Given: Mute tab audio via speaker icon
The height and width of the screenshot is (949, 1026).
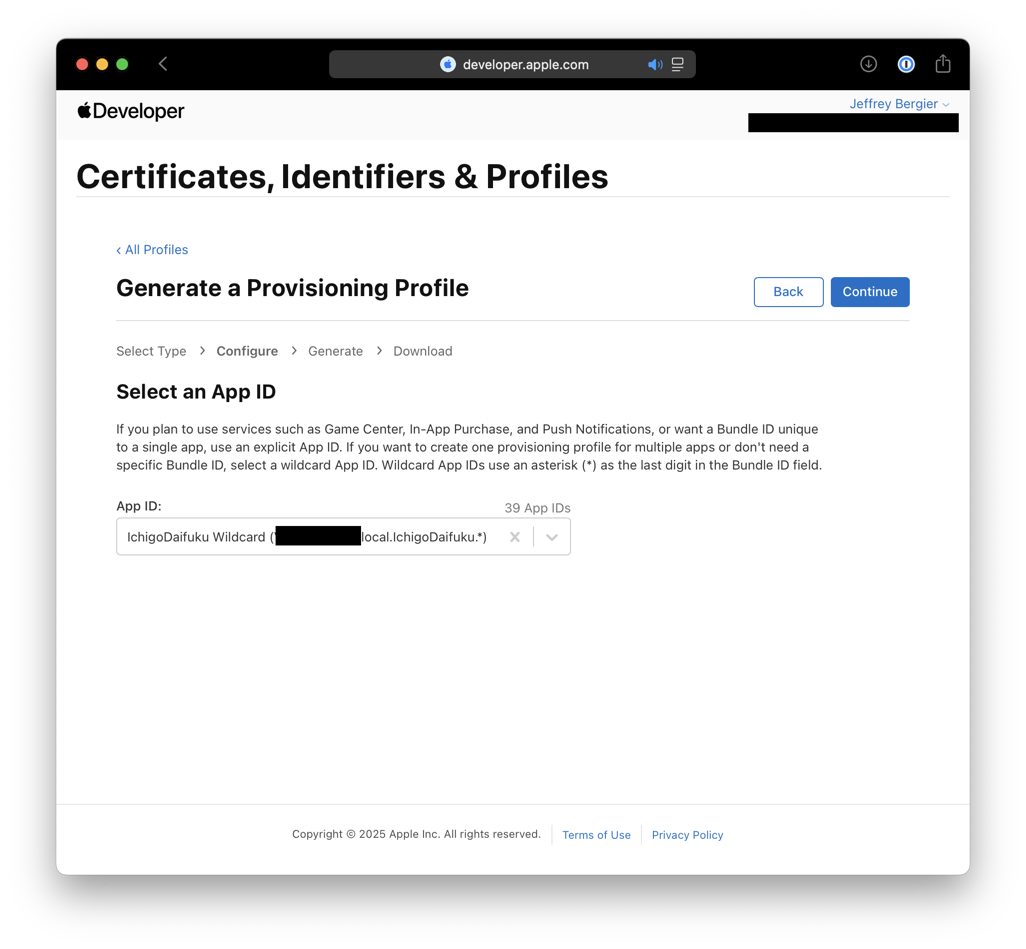Looking at the screenshot, I should 655,65.
